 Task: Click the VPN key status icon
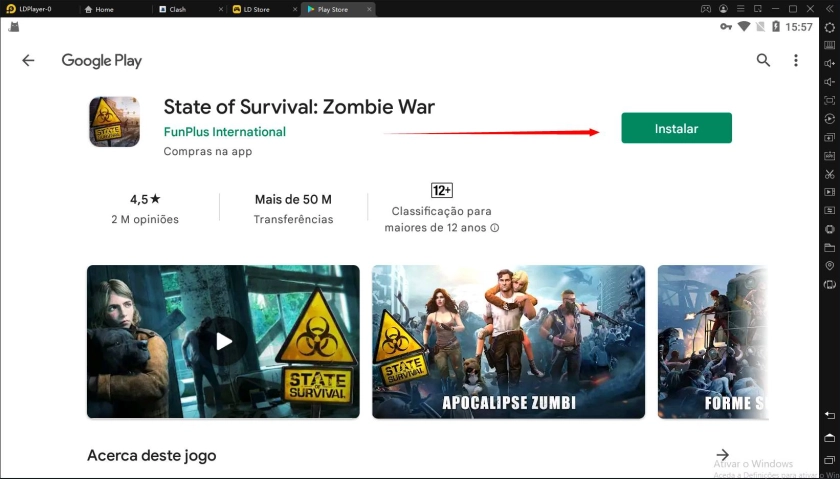click(x=726, y=26)
